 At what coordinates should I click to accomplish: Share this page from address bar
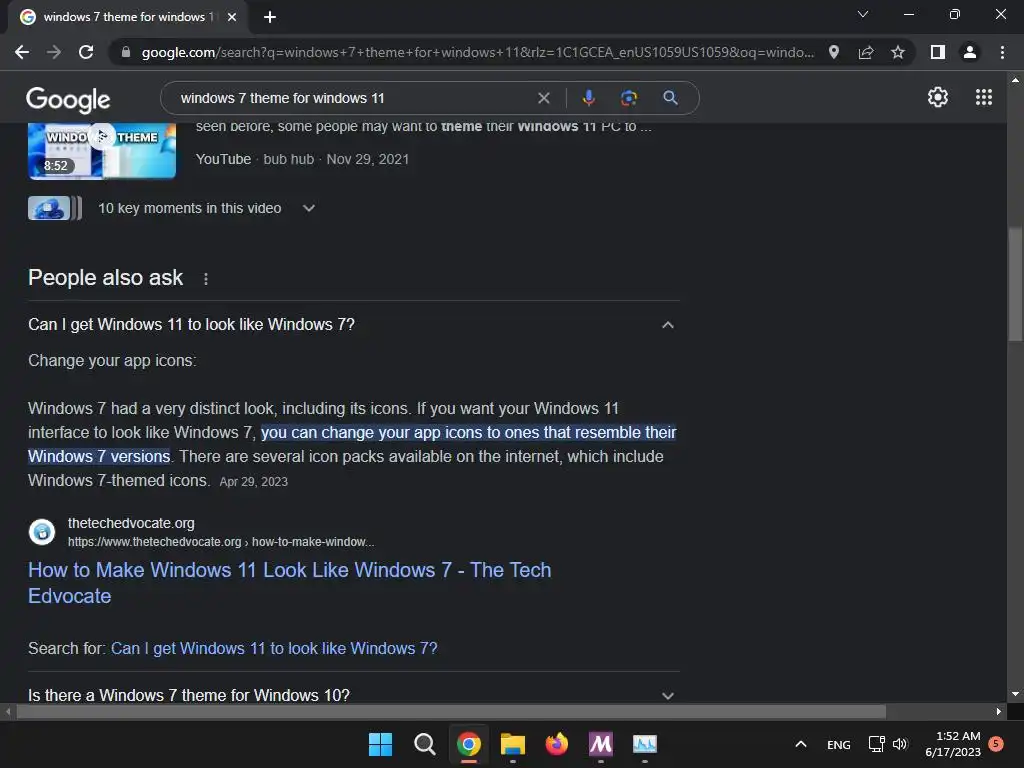[866, 52]
